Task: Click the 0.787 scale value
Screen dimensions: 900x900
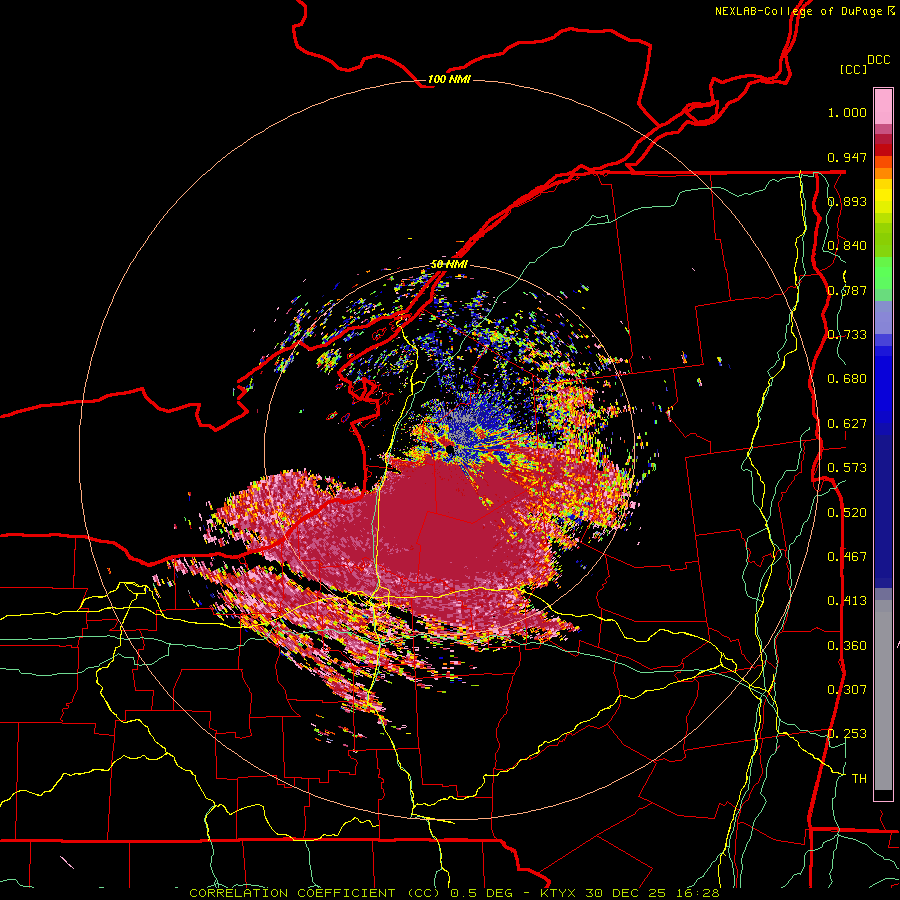Action: [x=847, y=290]
